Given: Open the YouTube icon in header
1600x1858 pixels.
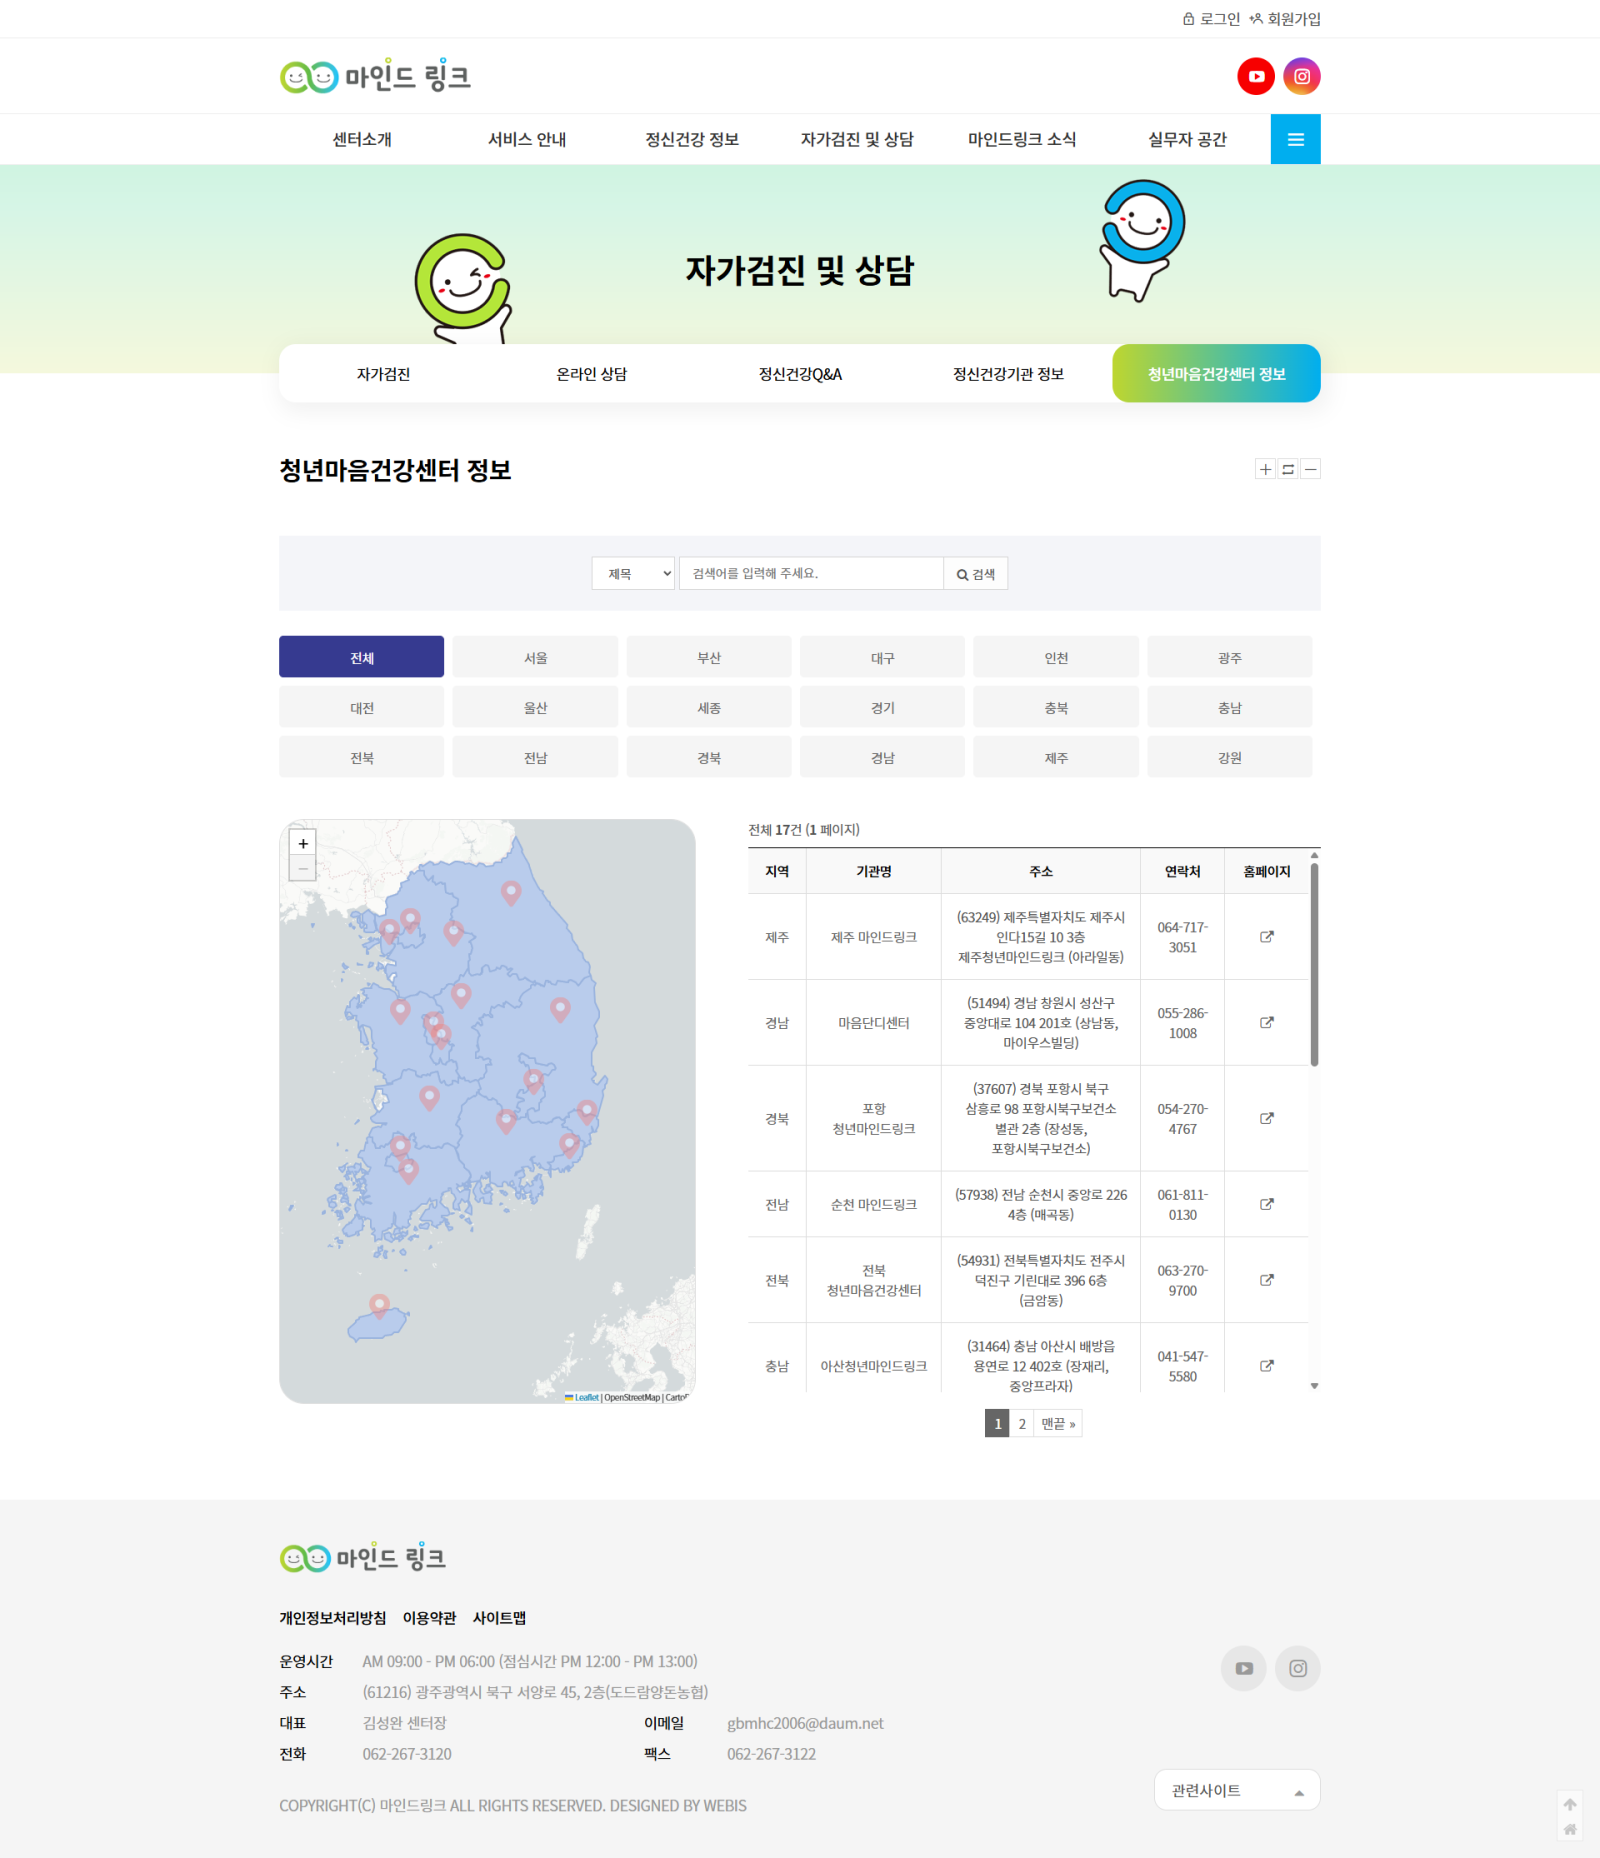Looking at the screenshot, I should pos(1256,77).
